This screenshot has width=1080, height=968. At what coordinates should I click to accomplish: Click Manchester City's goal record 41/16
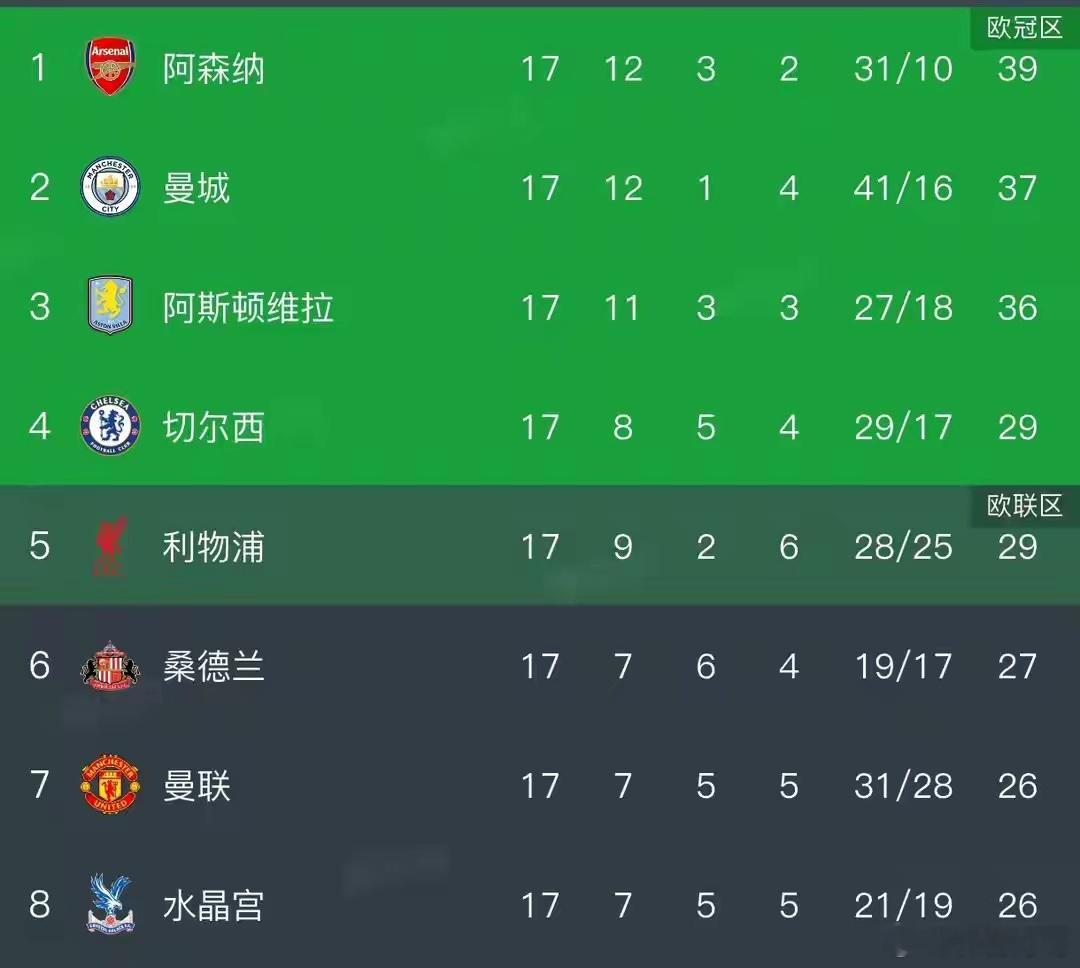click(903, 188)
